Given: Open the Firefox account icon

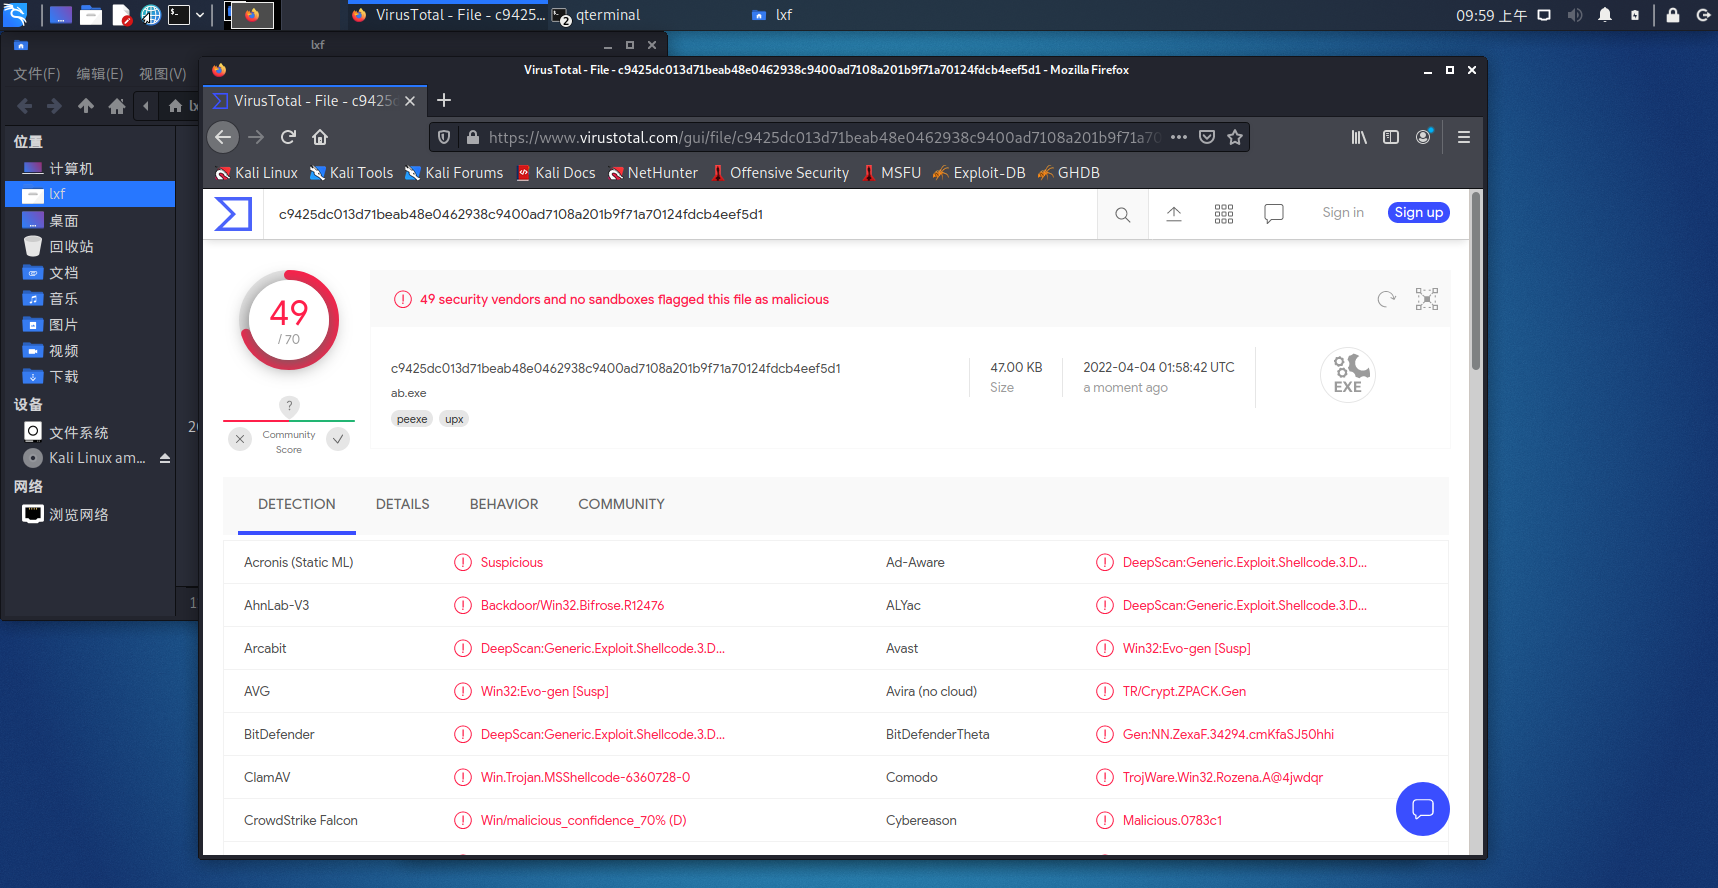Looking at the screenshot, I should tap(1423, 137).
